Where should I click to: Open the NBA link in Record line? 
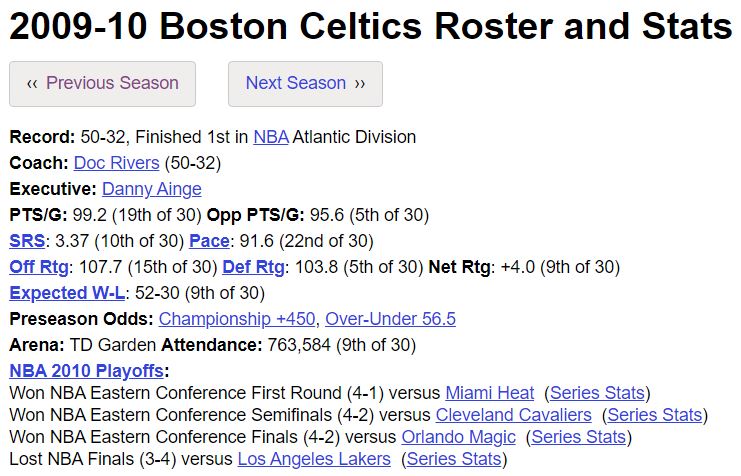[x=271, y=137]
